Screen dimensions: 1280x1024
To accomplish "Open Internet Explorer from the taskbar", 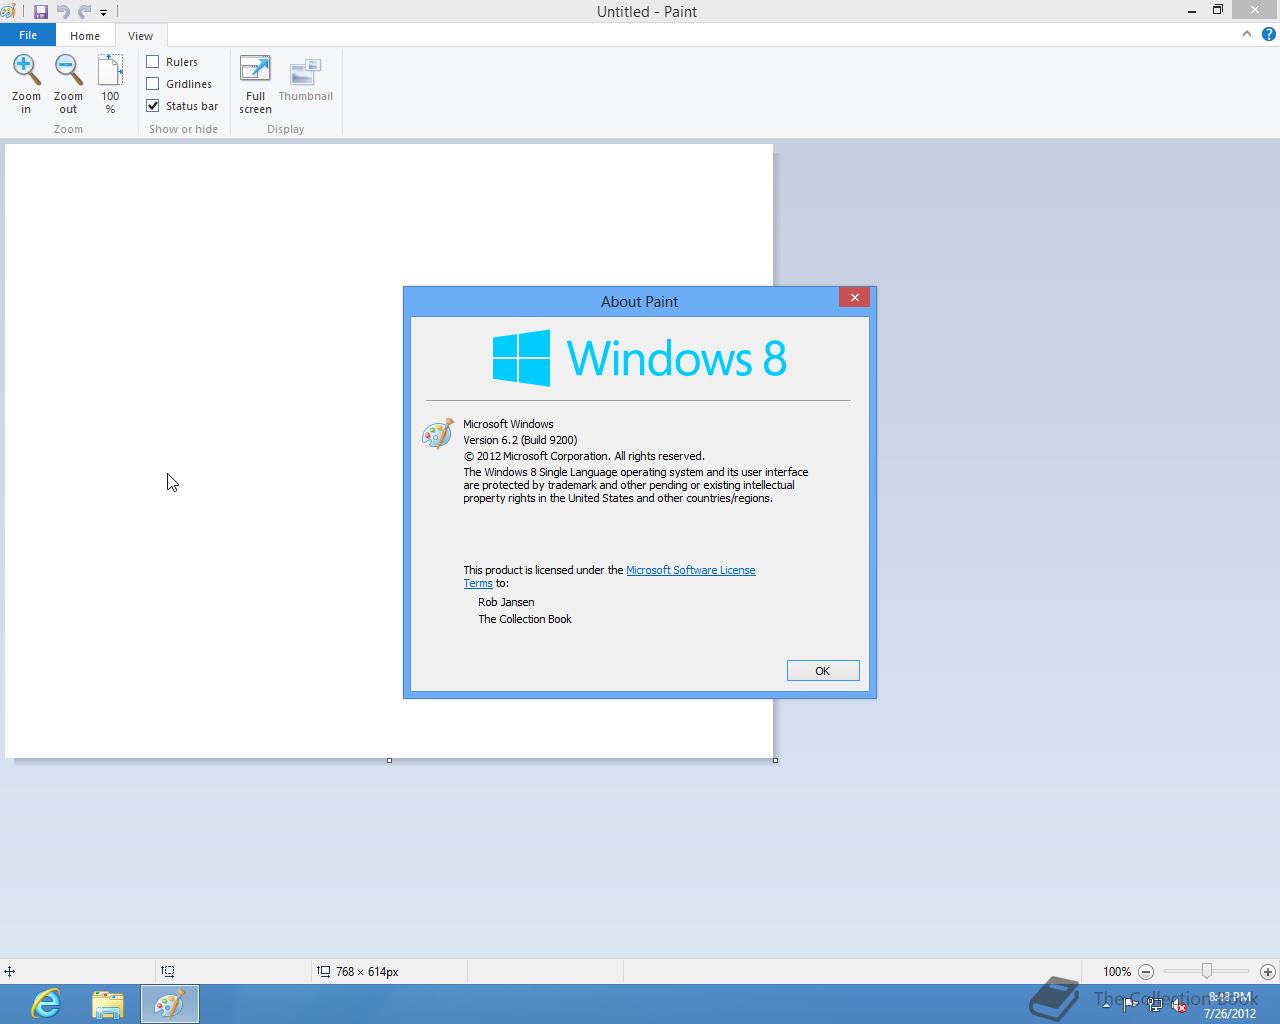I will coord(46,1003).
